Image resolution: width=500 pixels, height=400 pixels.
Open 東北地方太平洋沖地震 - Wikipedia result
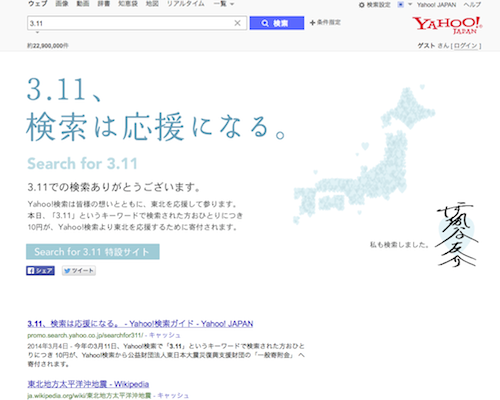pyautogui.click(x=88, y=384)
